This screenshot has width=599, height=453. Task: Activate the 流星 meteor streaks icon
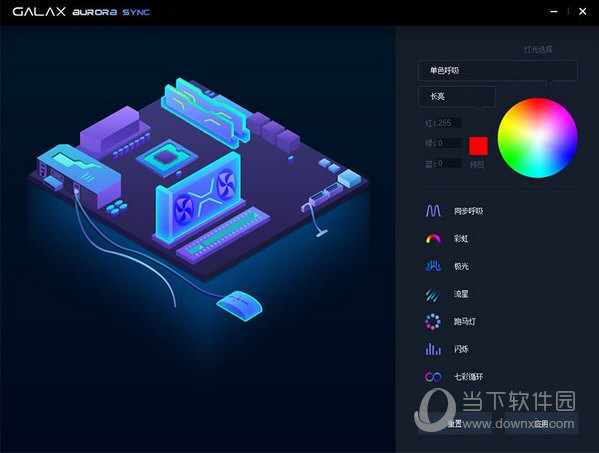433,294
